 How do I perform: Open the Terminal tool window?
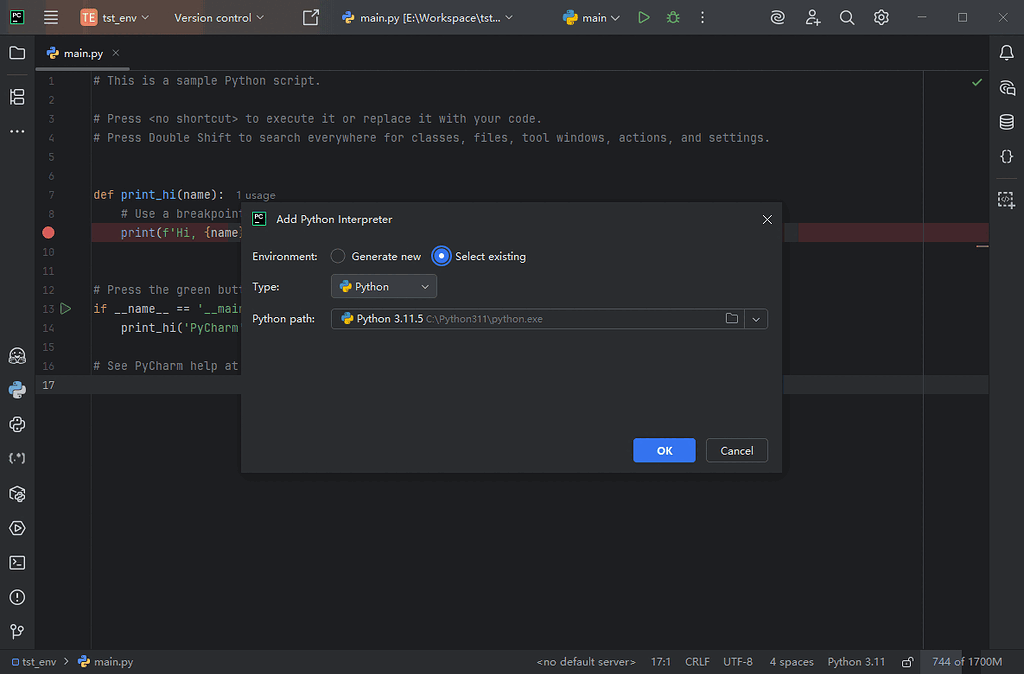[x=17, y=562]
